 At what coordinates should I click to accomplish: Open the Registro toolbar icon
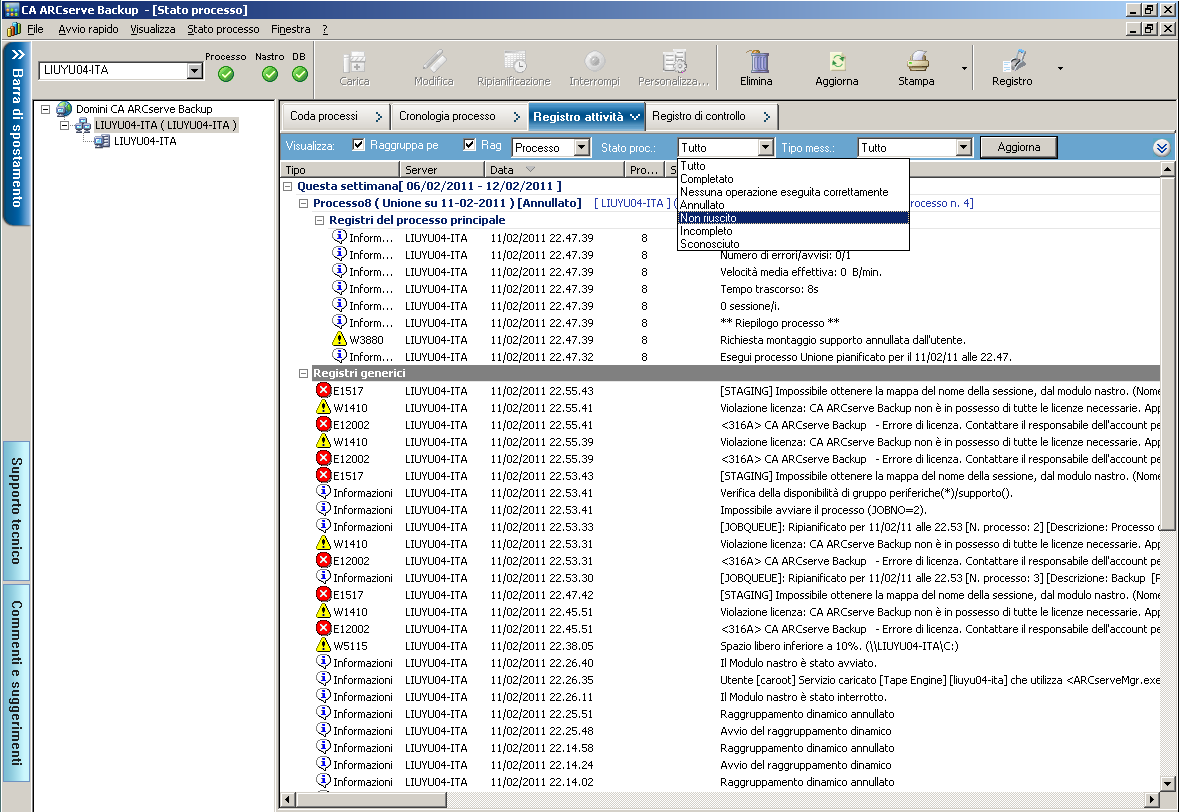(1012, 62)
